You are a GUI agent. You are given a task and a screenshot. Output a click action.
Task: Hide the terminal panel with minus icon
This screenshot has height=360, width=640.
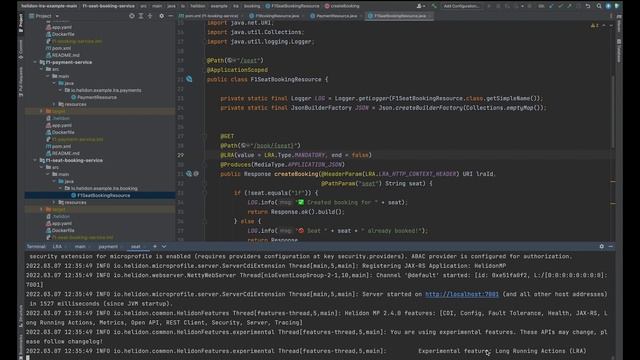coord(611,247)
